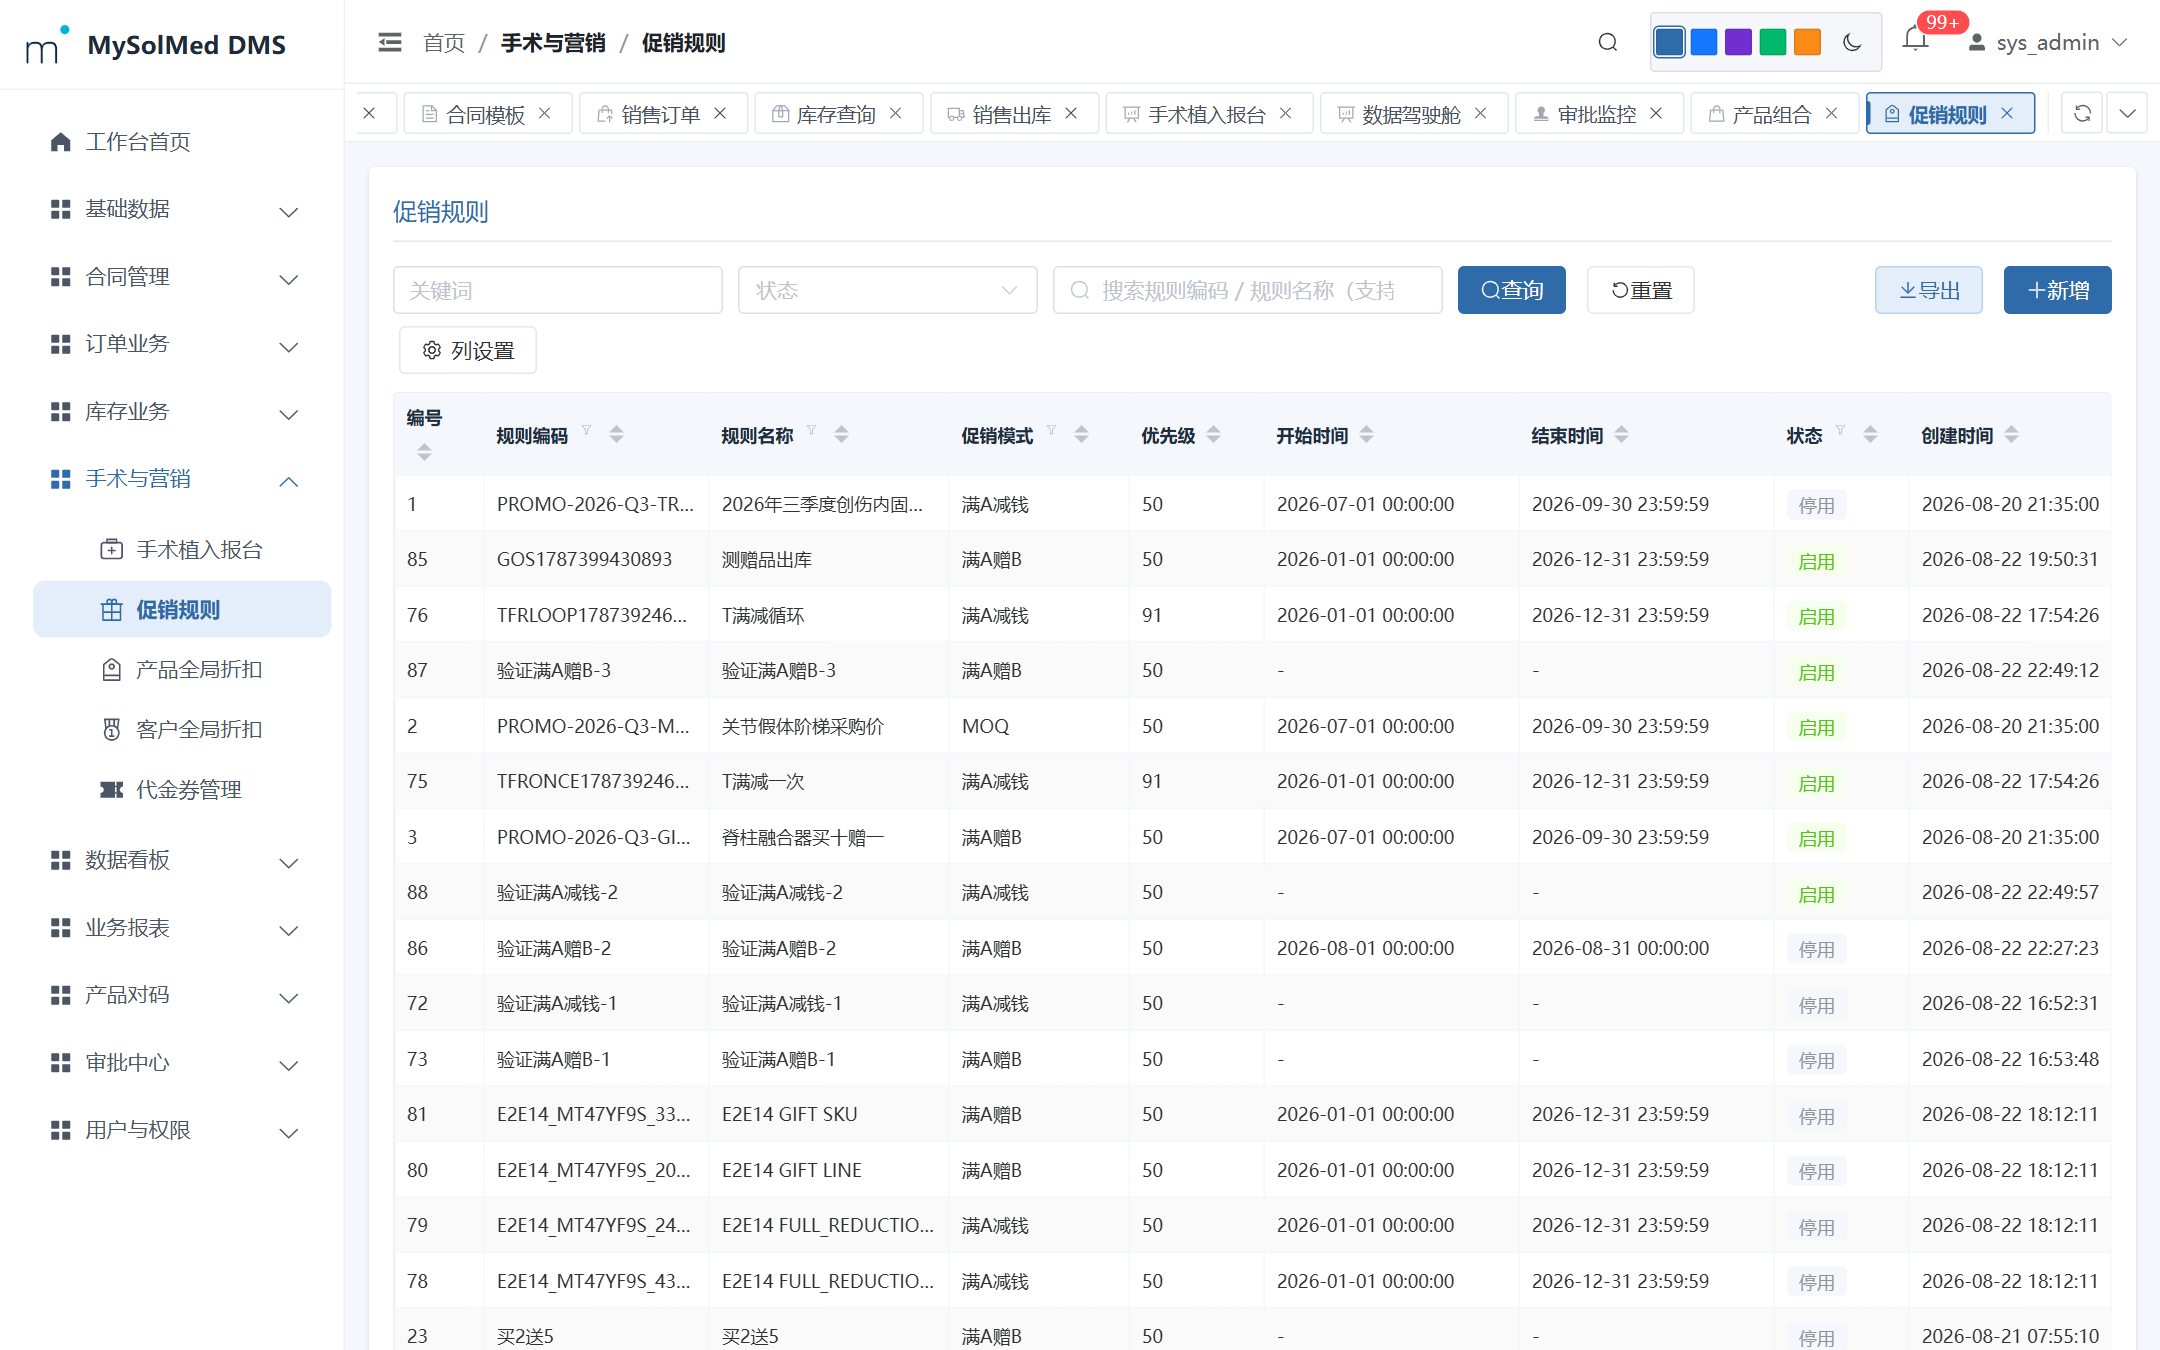This screenshot has height=1350, width=2160.
Task: Filter the 状态 table column header
Action: 1840,431
